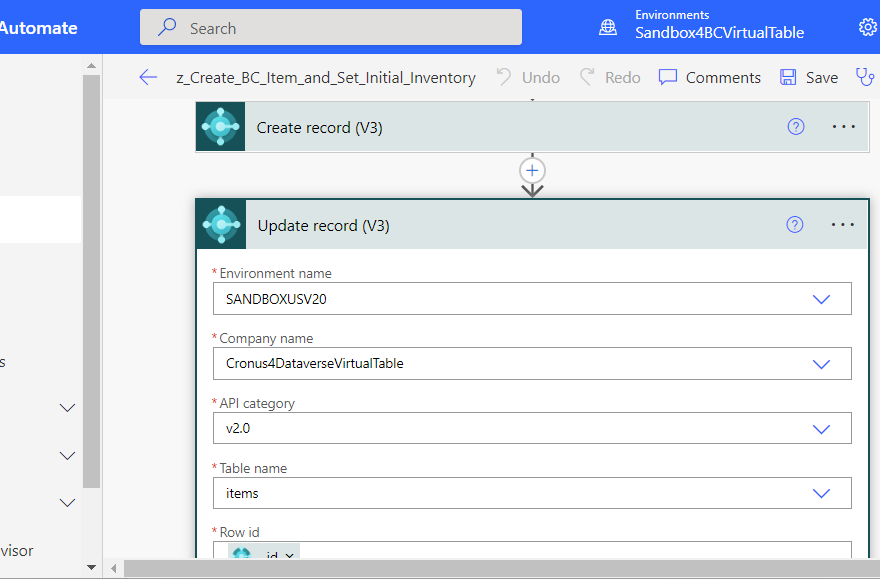The width and height of the screenshot is (880, 579).
Task: Expand the Company name dropdown
Action: pyautogui.click(x=822, y=364)
